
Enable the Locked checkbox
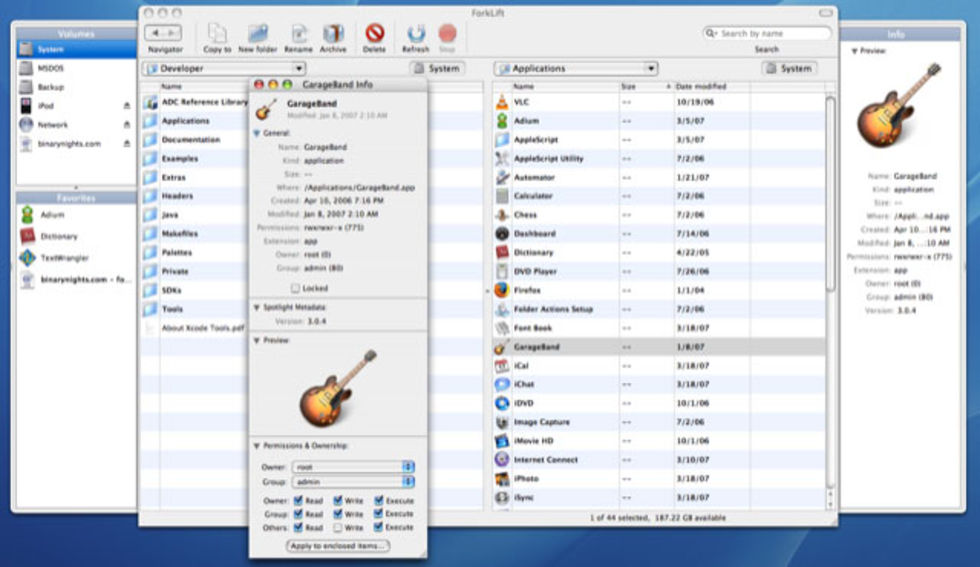[x=295, y=288]
